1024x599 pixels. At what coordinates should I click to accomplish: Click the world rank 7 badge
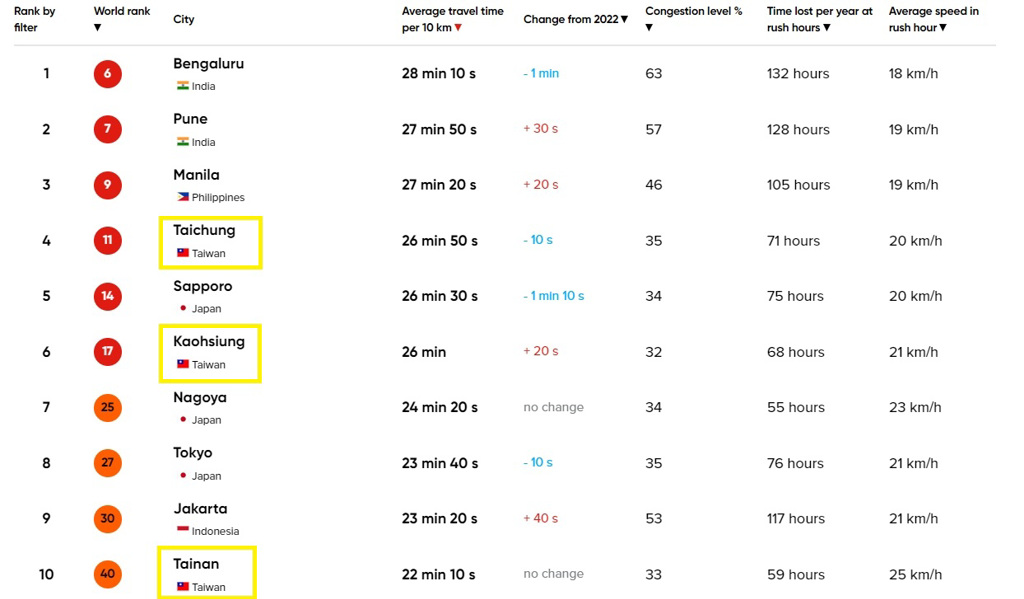[107, 129]
